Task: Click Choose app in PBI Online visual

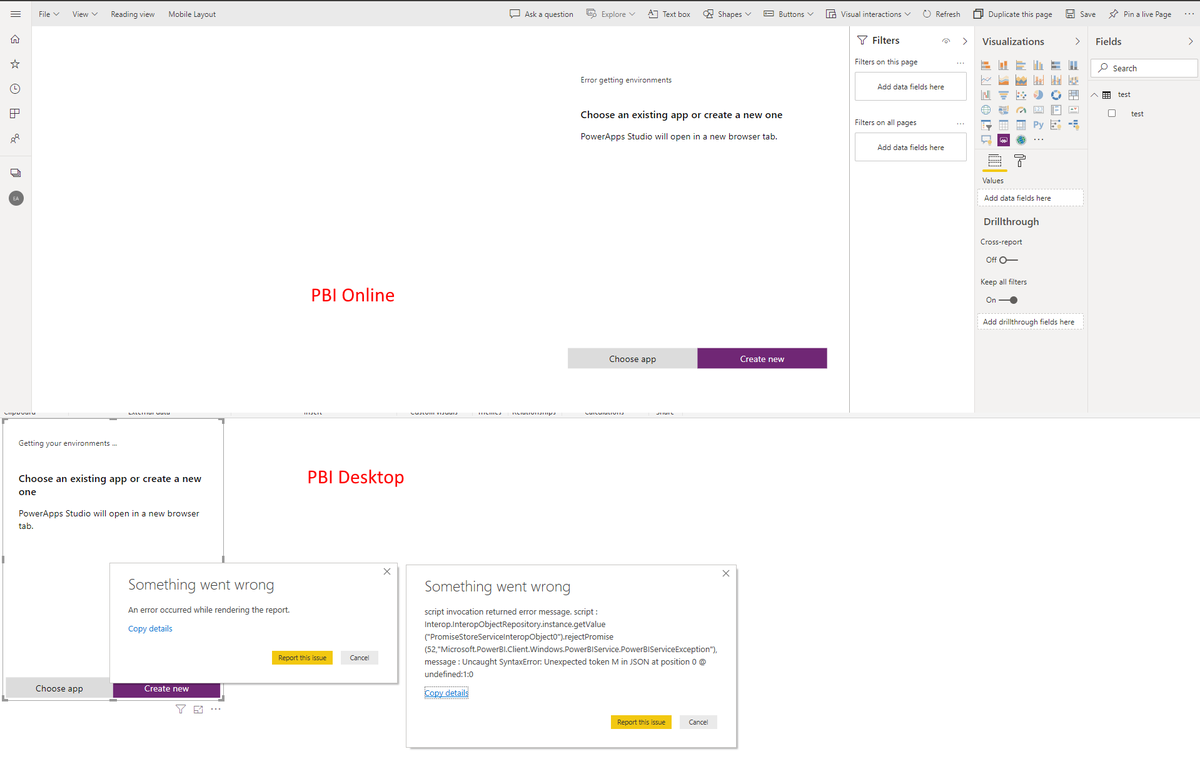Action: [632, 358]
